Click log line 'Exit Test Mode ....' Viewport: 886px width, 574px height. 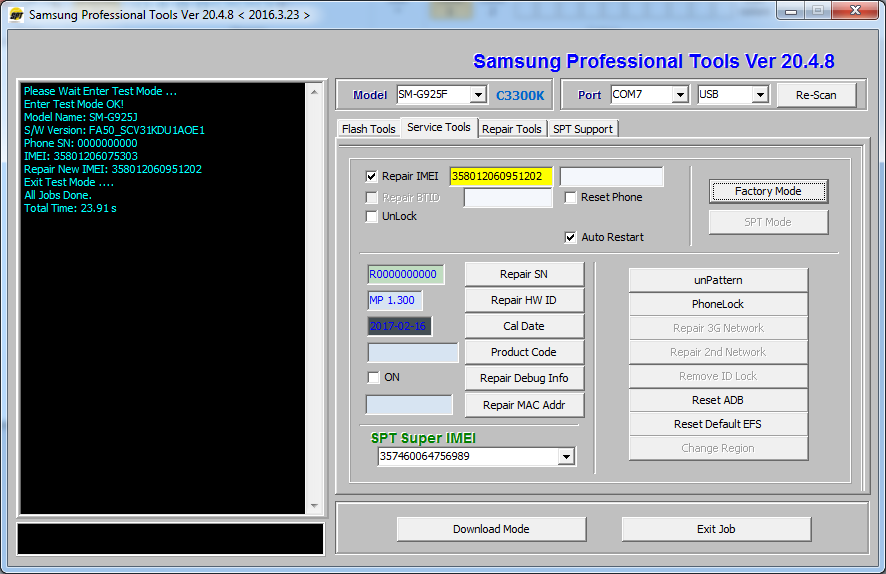pos(68,182)
